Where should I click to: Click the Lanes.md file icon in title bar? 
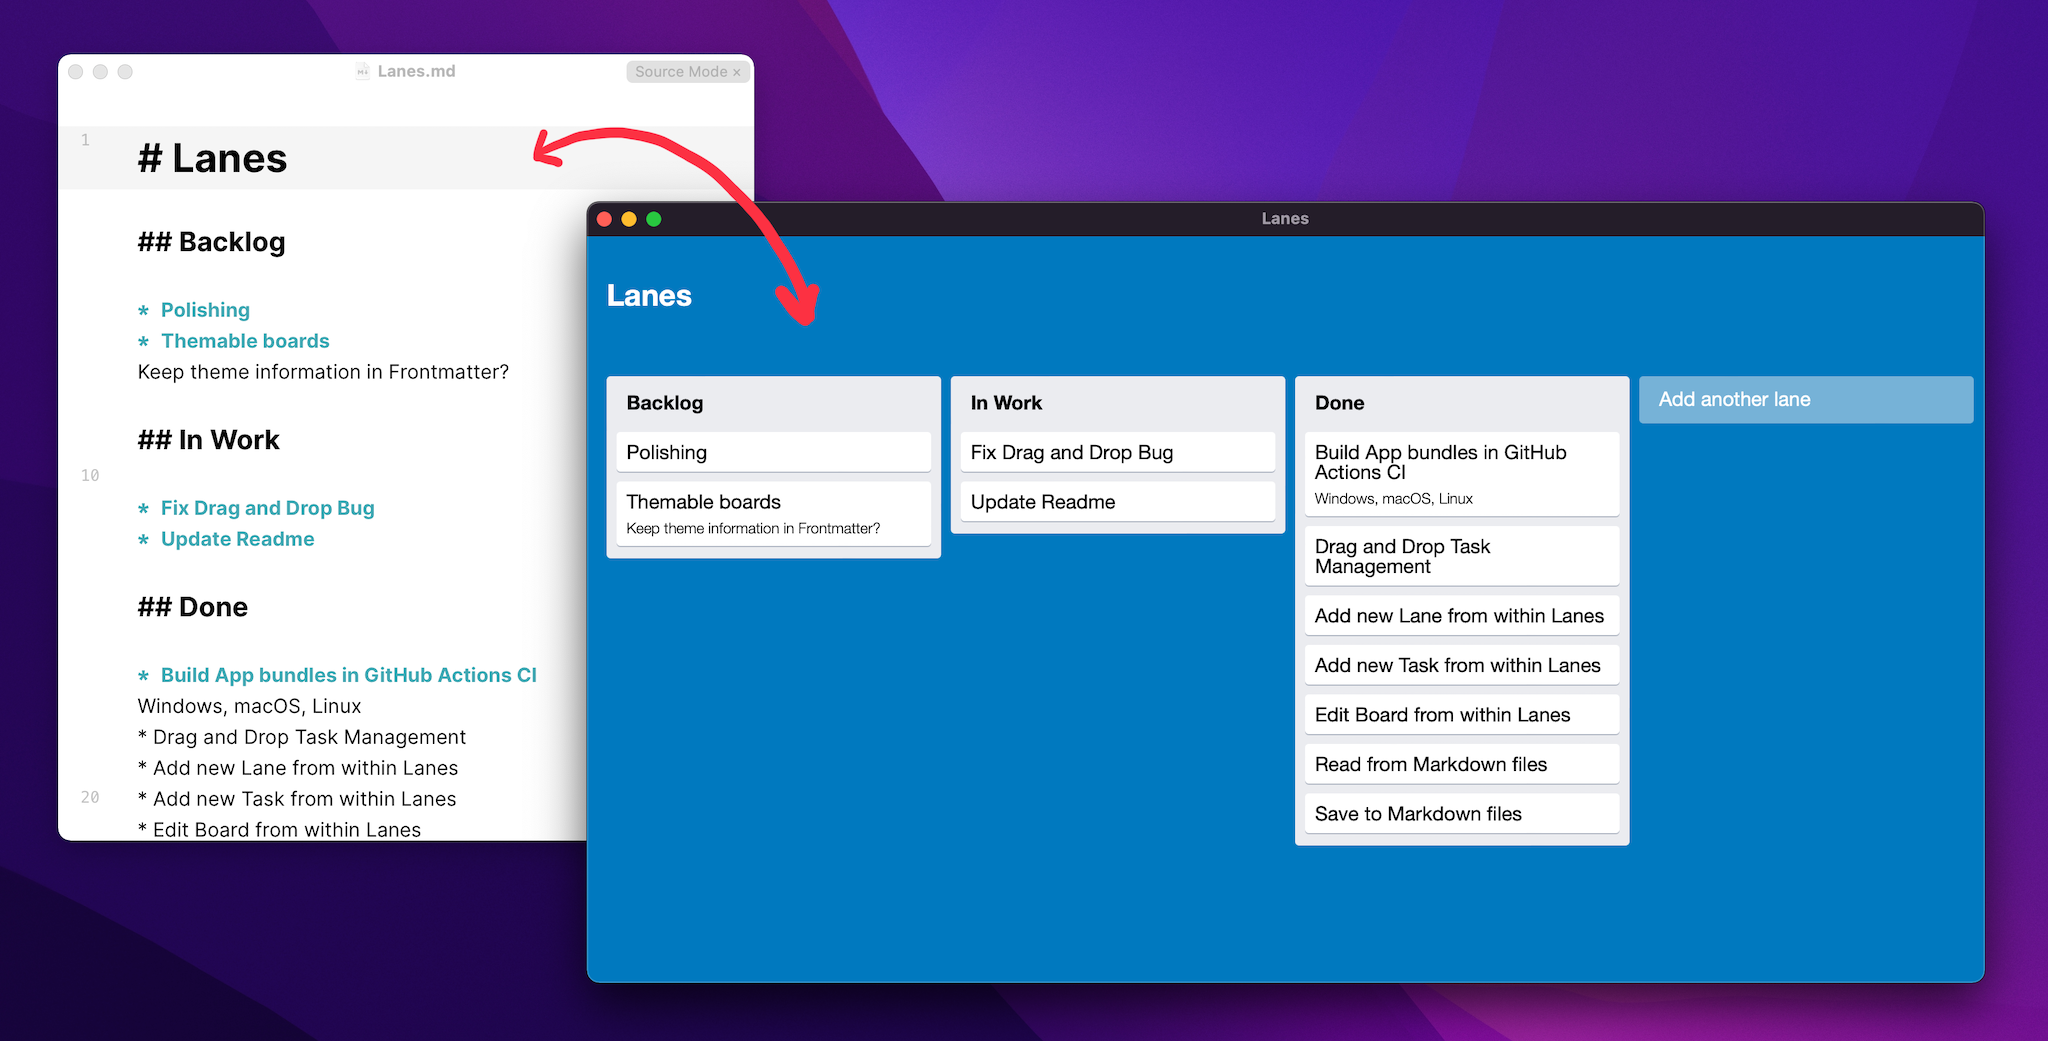point(363,71)
